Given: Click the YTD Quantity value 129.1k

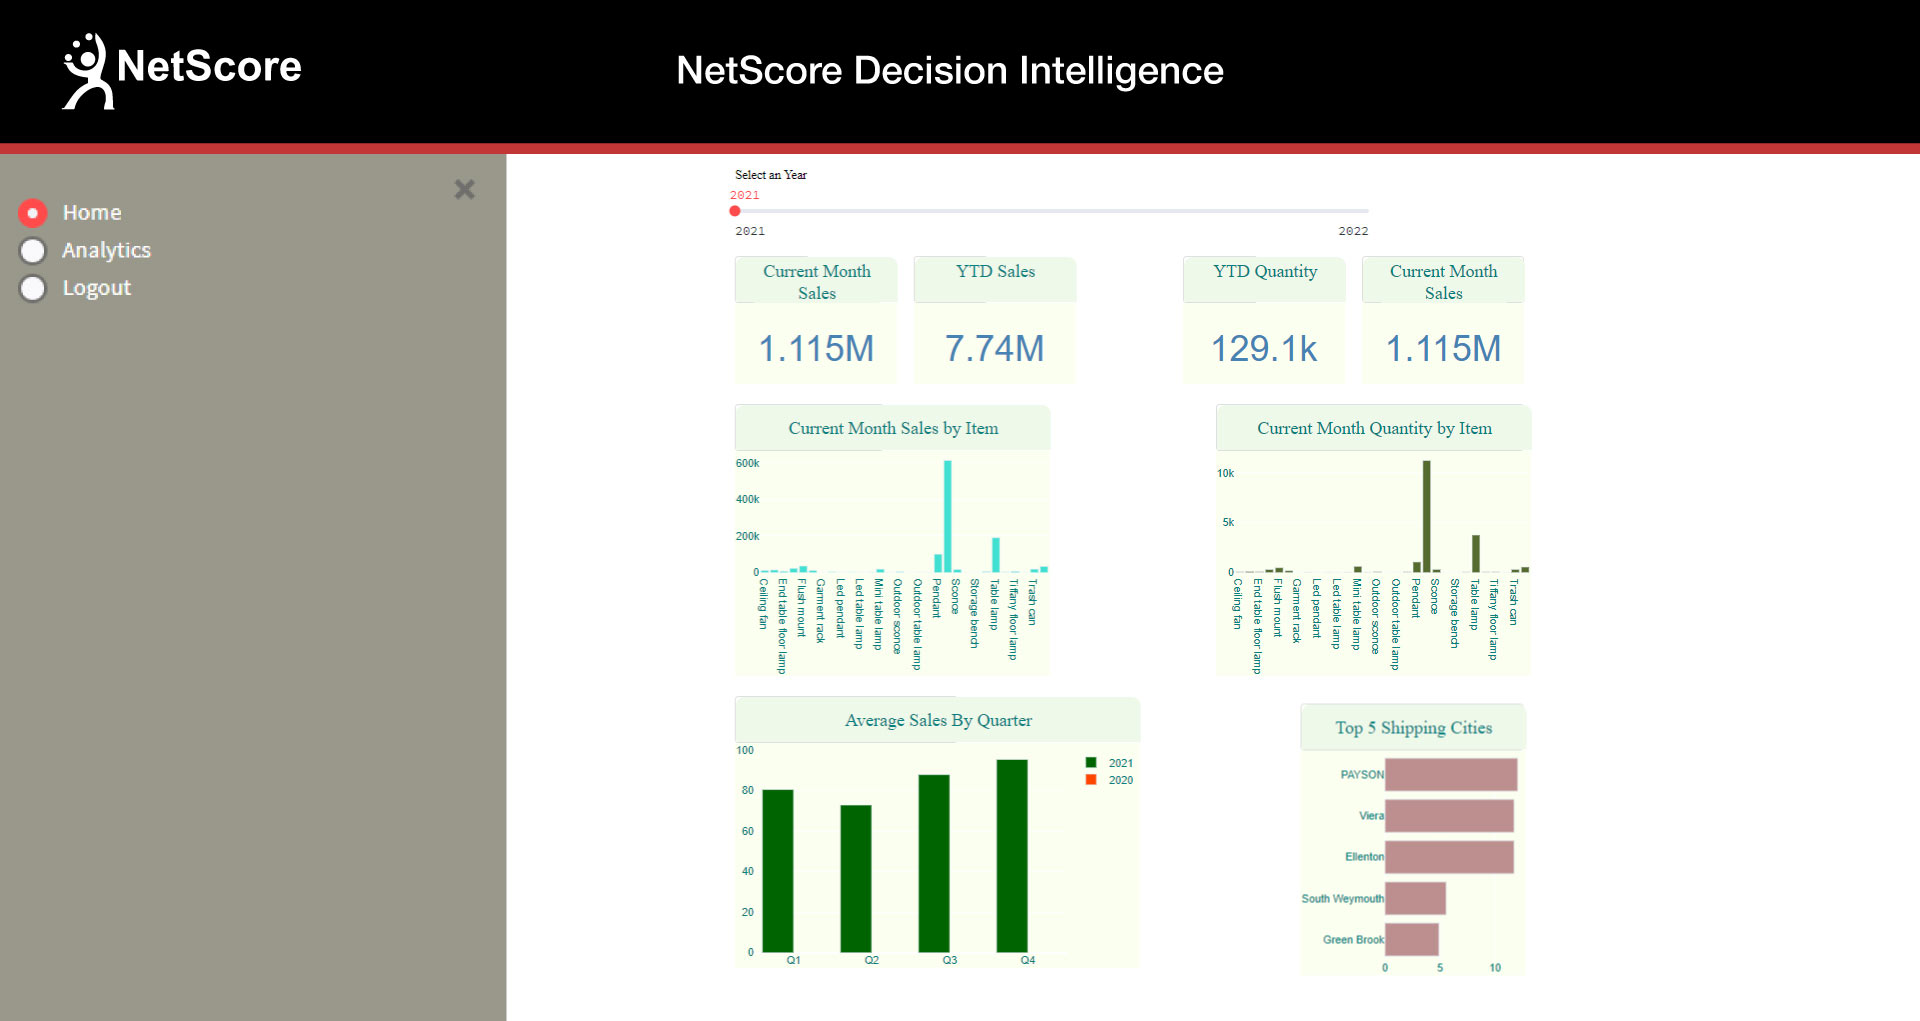Looking at the screenshot, I should pos(1264,348).
